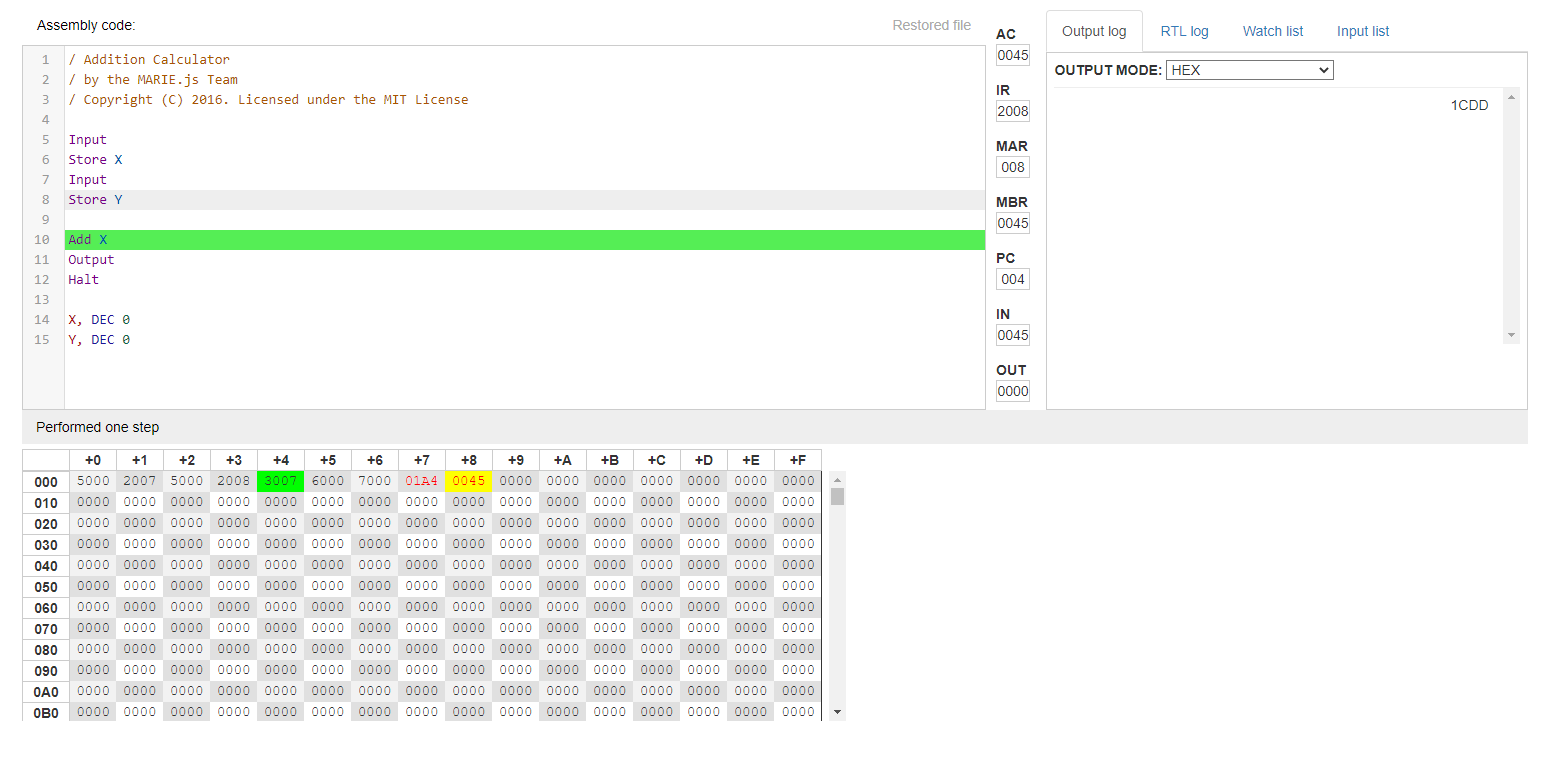Click memory cell 7000 in row 000
Image resolution: width=1549 pixels, height=768 pixels.
point(375,481)
